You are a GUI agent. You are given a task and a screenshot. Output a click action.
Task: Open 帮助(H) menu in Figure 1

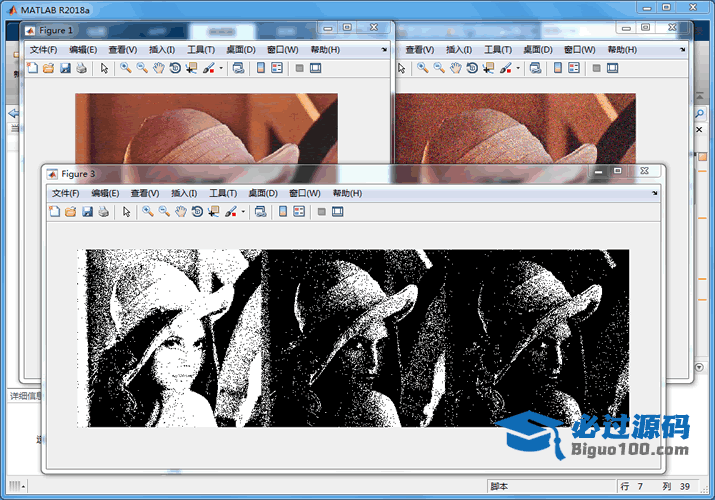point(325,50)
